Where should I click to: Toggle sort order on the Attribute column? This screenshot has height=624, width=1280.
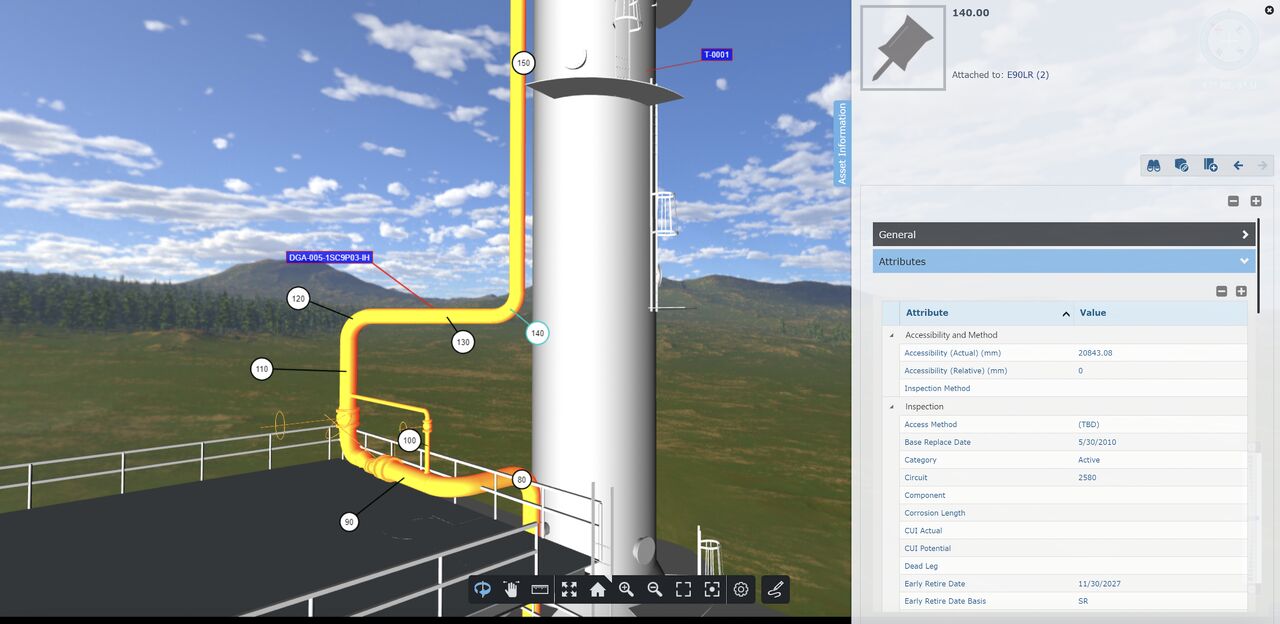click(x=1065, y=312)
